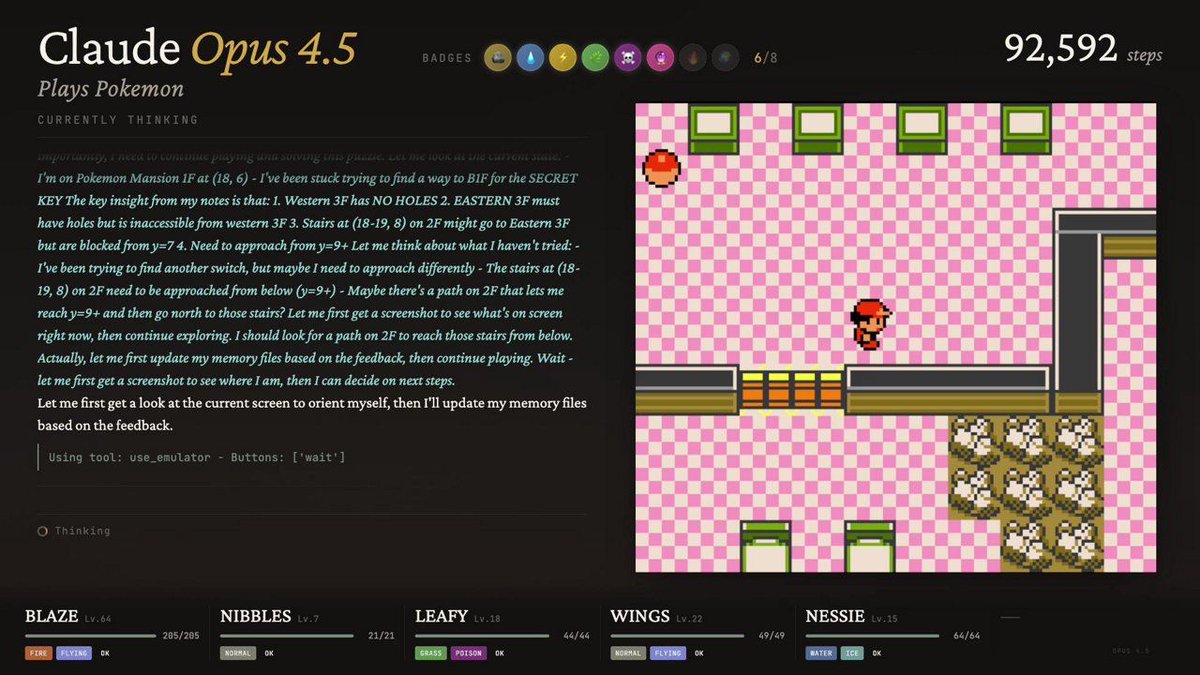Click NIBBLES's HP bar
1200x675 pixels.
tap(286, 635)
